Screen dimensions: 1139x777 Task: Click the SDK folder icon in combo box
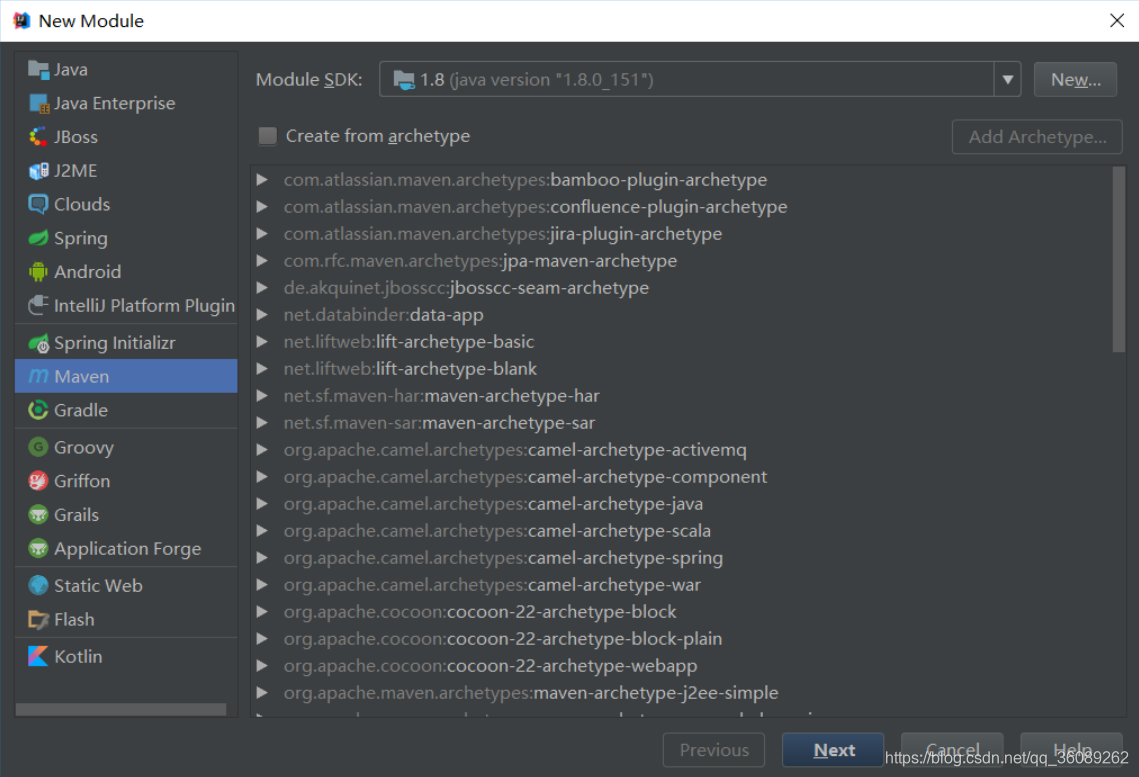(403, 79)
